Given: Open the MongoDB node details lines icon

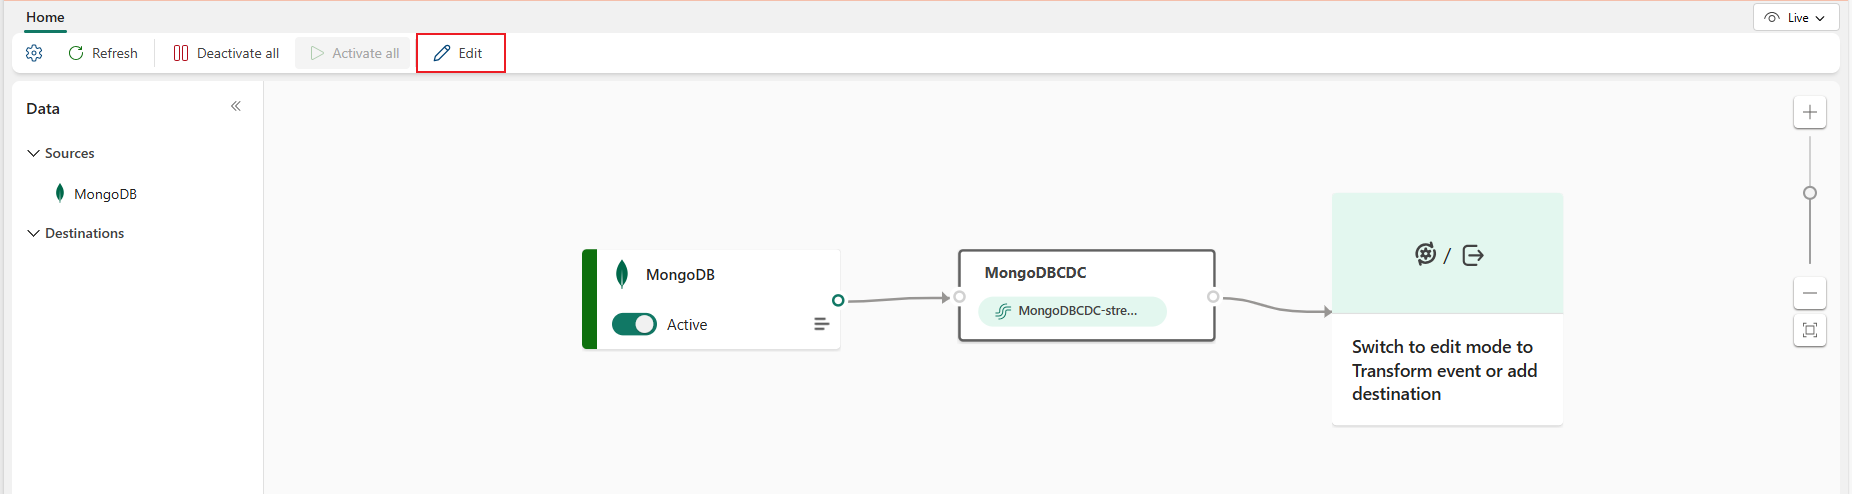Looking at the screenshot, I should (821, 324).
